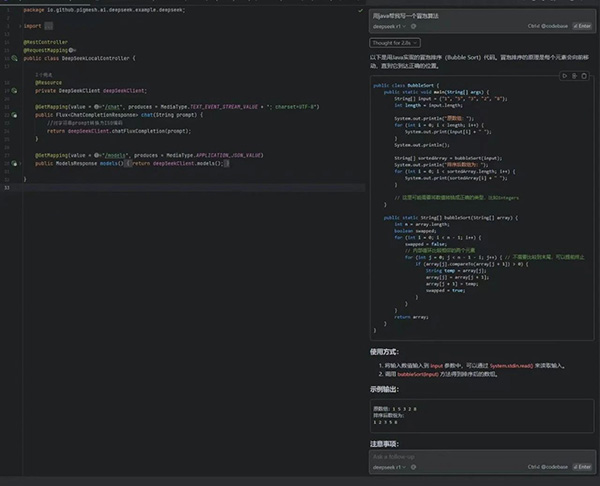Viewport: 600px width, 486px height.
Task: Open the @RequestMapping URL globe dropdown
Action: (72, 50)
